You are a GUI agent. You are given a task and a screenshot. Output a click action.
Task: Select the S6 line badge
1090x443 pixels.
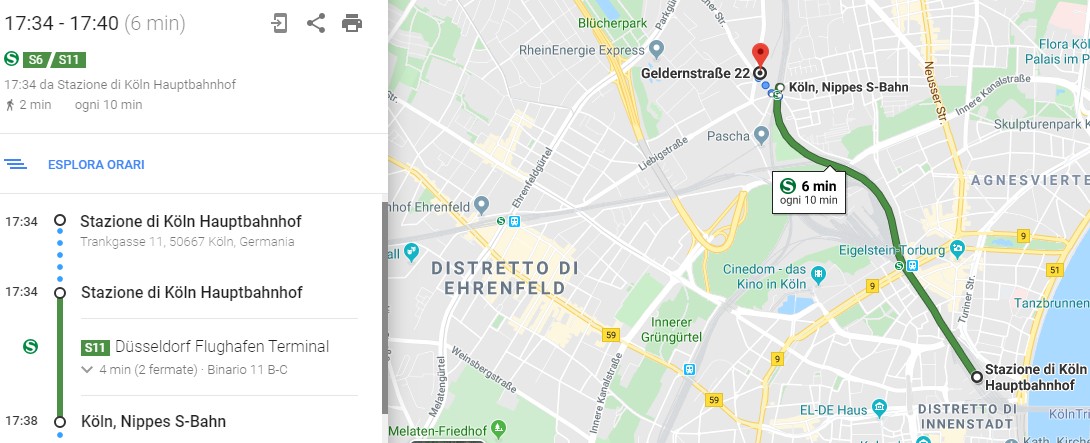click(36, 60)
